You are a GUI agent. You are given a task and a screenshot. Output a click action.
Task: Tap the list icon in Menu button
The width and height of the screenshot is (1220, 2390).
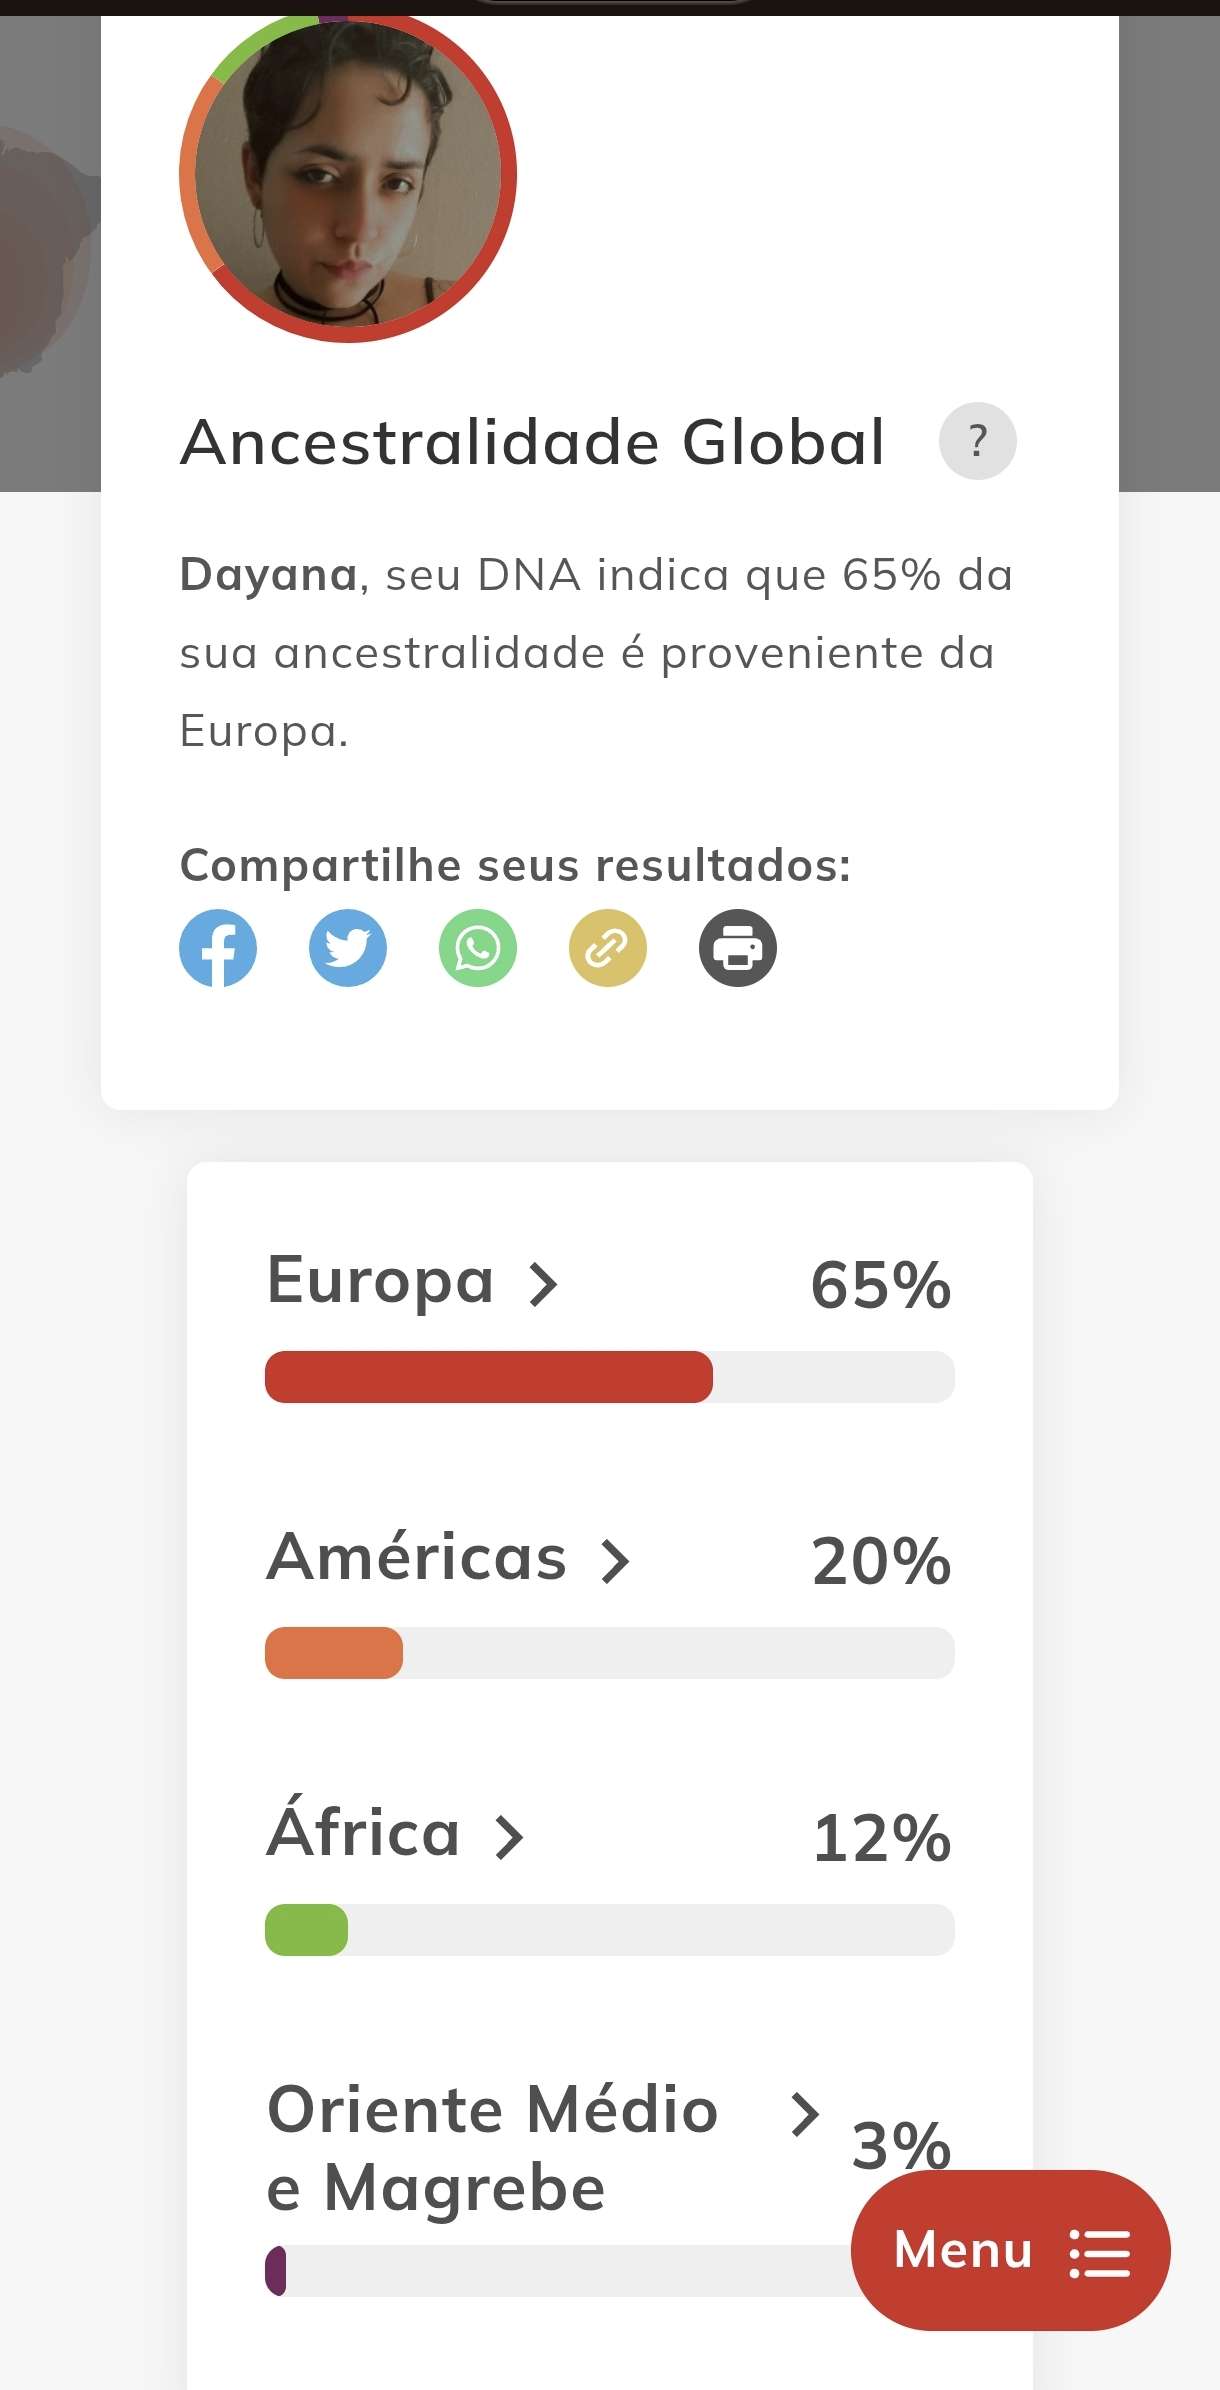1100,2253
